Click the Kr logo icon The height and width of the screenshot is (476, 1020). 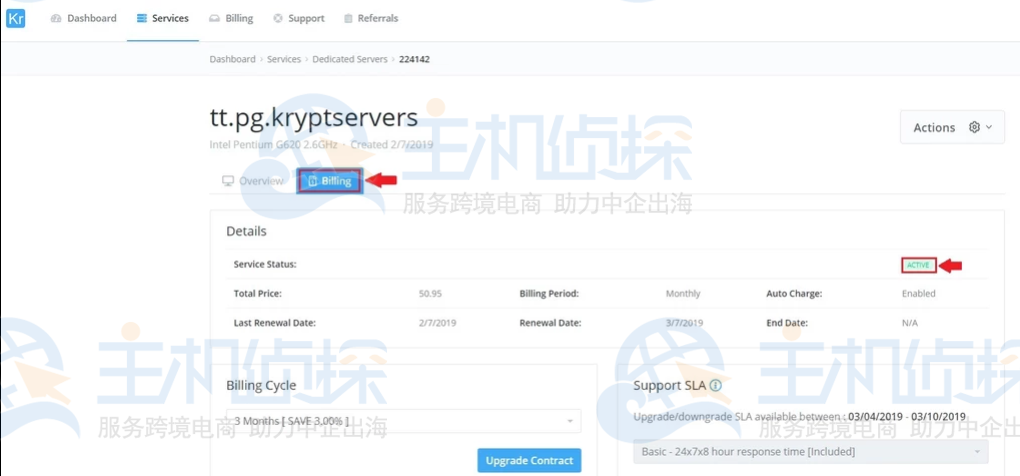click(15, 18)
